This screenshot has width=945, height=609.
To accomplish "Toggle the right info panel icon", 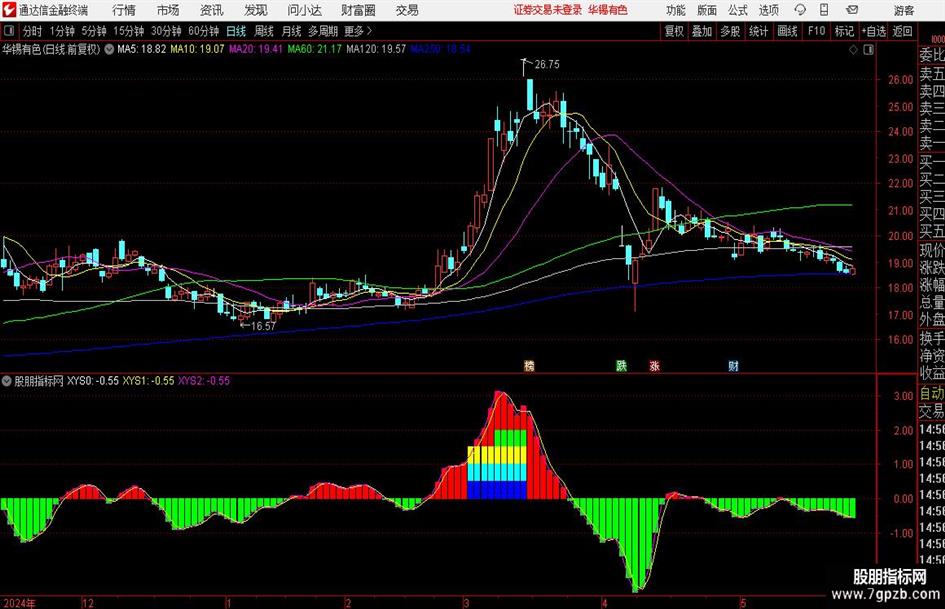I will pos(868,49).
